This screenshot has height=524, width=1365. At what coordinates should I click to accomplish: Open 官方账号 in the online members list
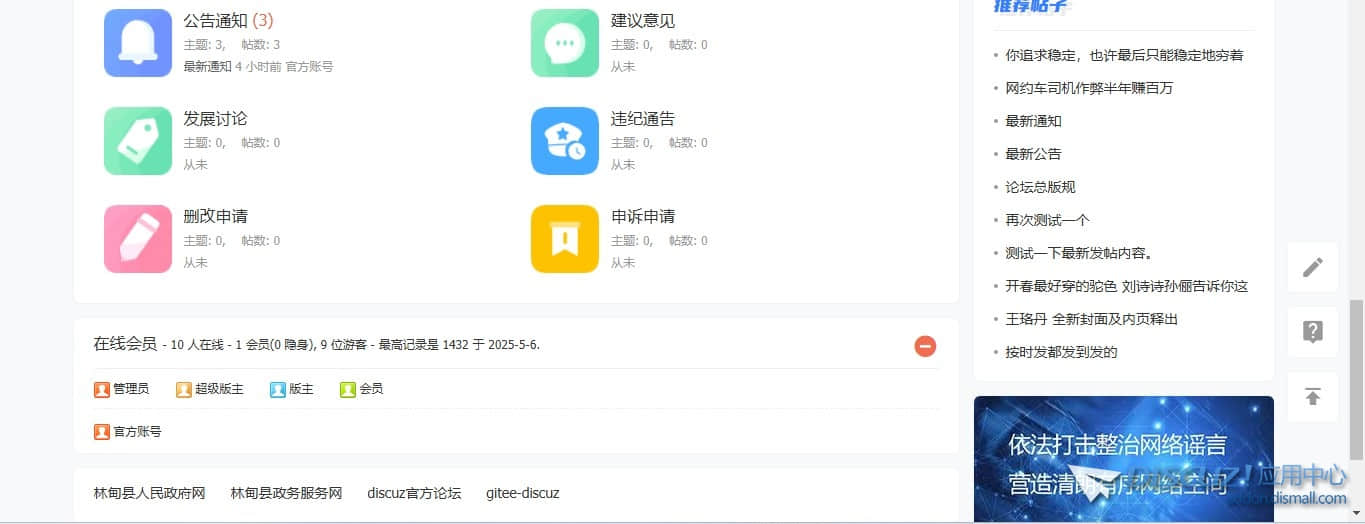click(137, 432)
